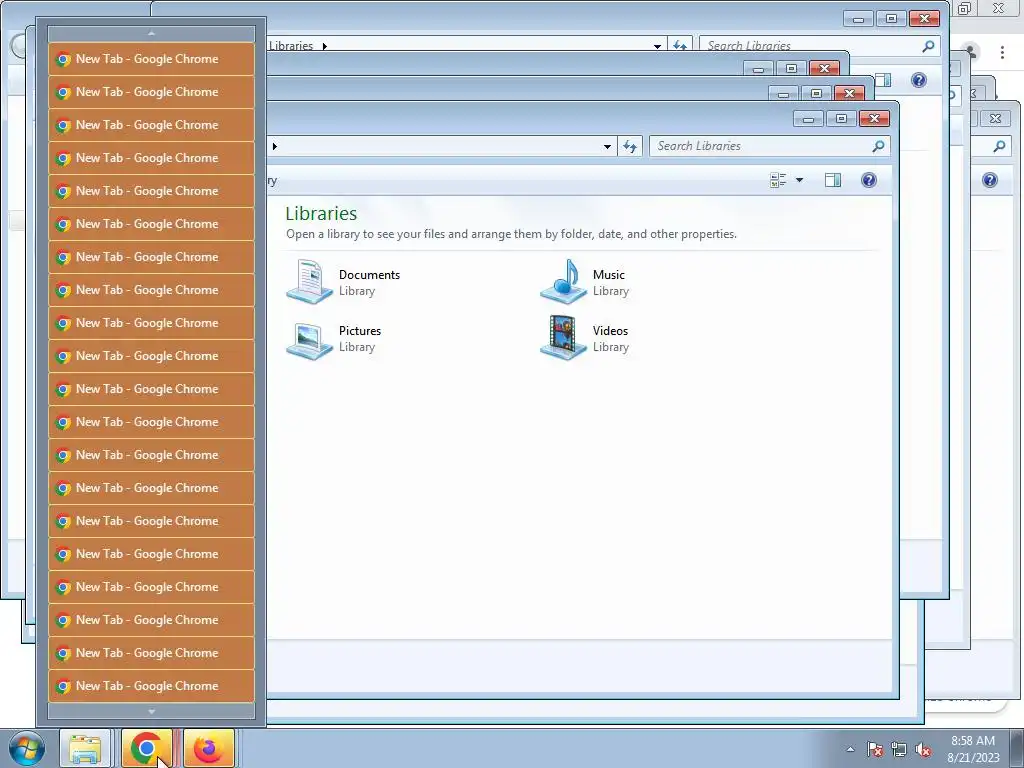Image resolution: width=1024 pixels, height=768 pixels.
Task: Open the Pictures library
Action: pos(334,338)
